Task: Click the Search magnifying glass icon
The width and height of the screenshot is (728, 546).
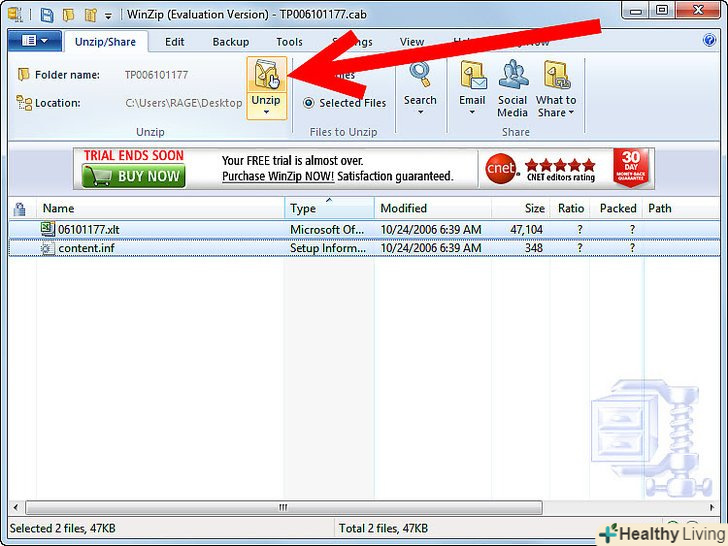Action: coord(420,74)
